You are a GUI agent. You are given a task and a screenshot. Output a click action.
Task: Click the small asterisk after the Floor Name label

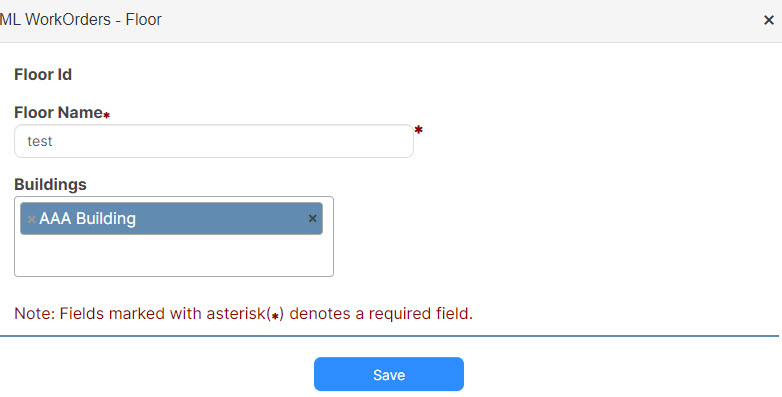click(106, 115)
